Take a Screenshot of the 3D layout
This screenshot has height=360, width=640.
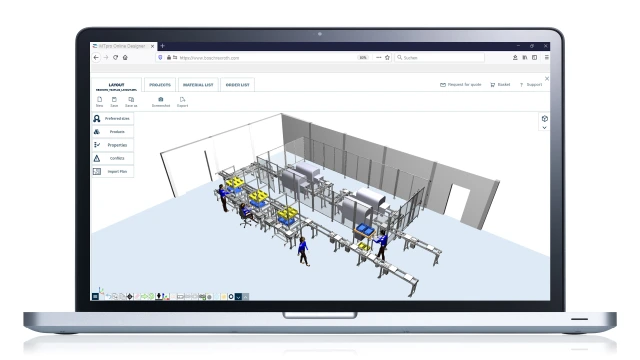click(161, 102)
